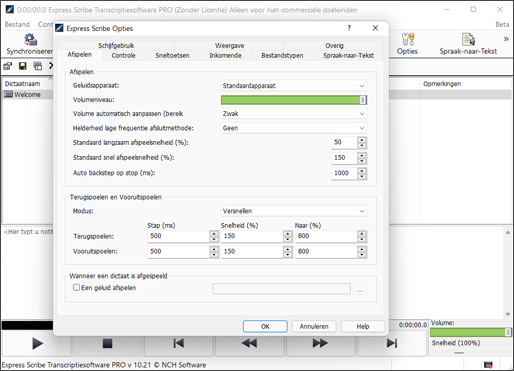Click the first small toolbar icon left of save

tap(8, 66)
